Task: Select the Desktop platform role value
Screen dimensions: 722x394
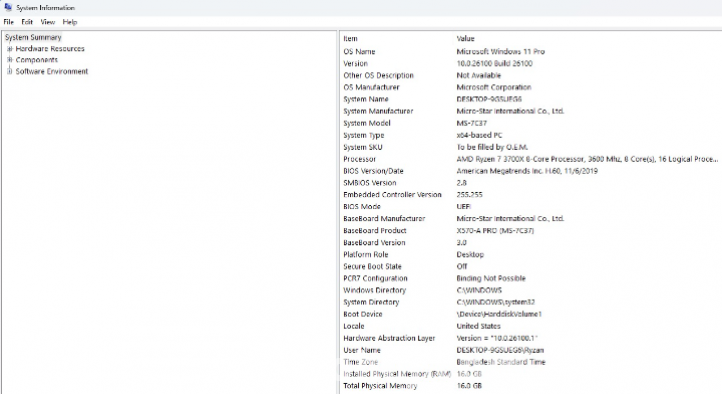Action: (x=470, y=255)
